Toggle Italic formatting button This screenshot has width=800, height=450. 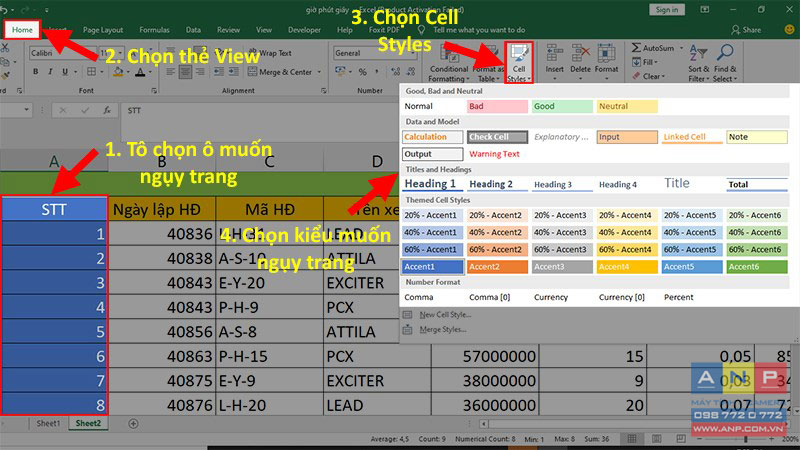tap(50, 72)
